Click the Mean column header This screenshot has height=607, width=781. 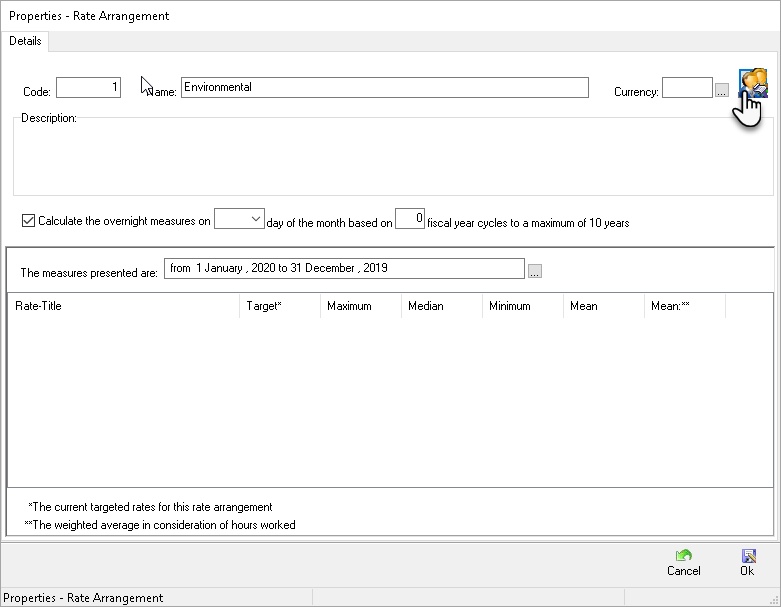pos(604,306)
